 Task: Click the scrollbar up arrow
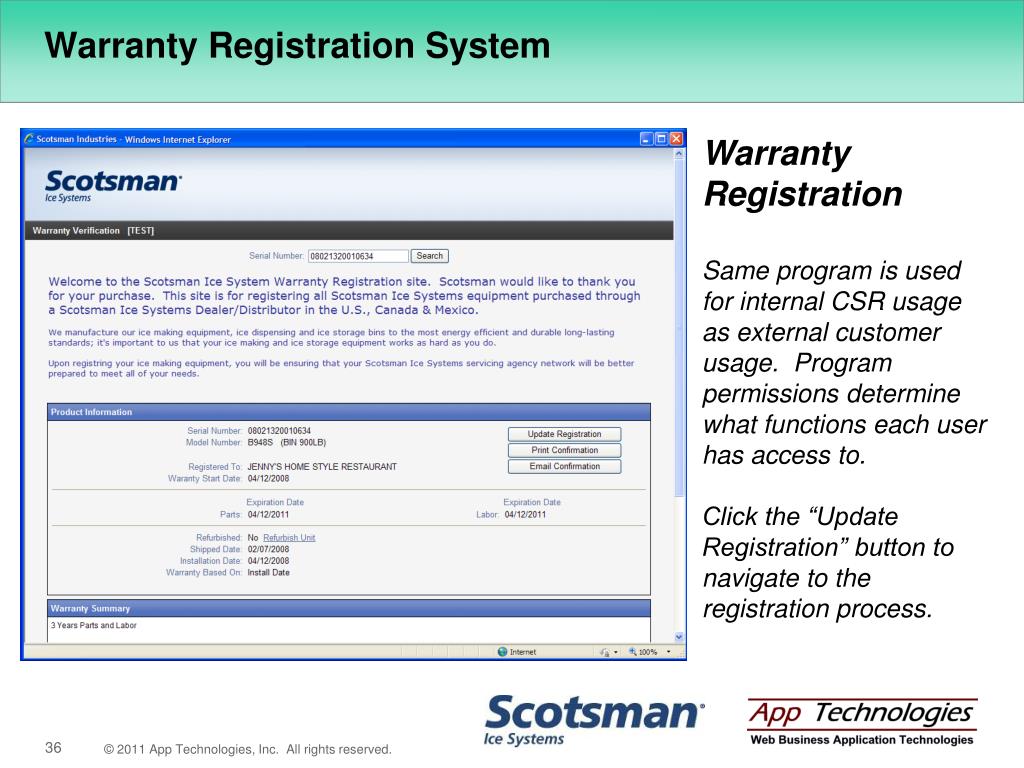(x=679, y=154)
